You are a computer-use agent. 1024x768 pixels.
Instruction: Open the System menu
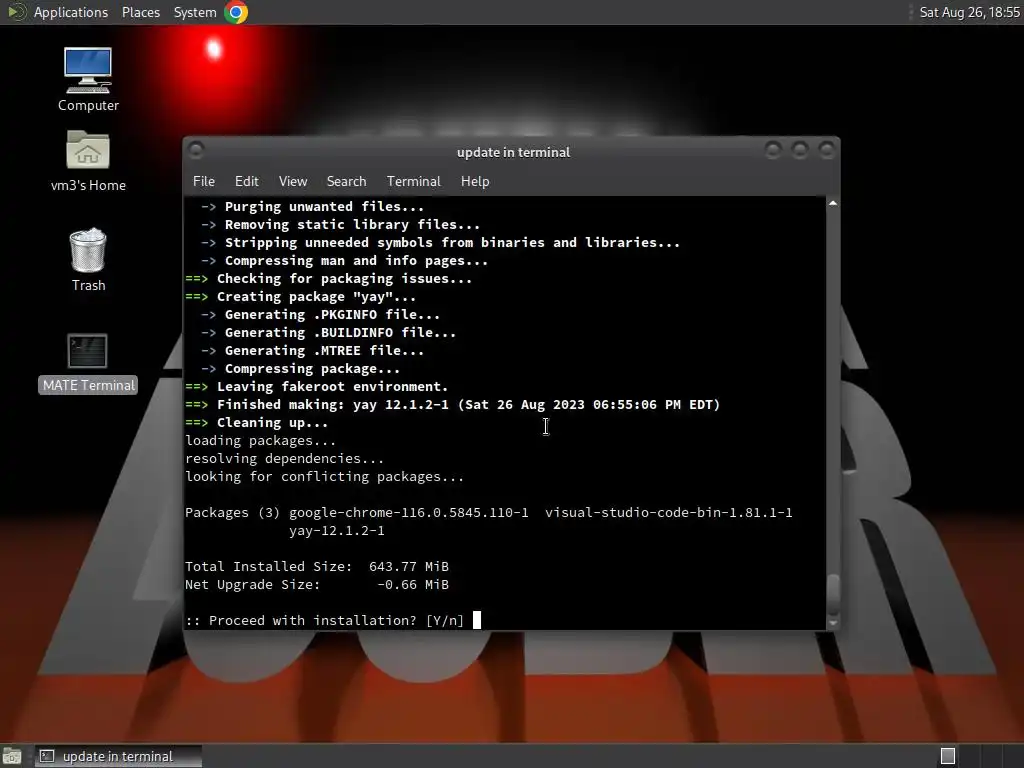coord(195,12)
